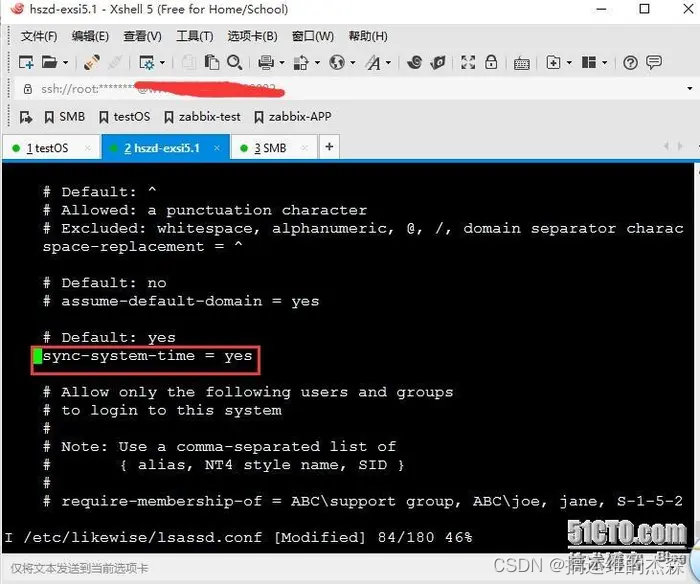Close the 3 SMB tab
This screenshot has width=700, height=584.
point(304,148)
